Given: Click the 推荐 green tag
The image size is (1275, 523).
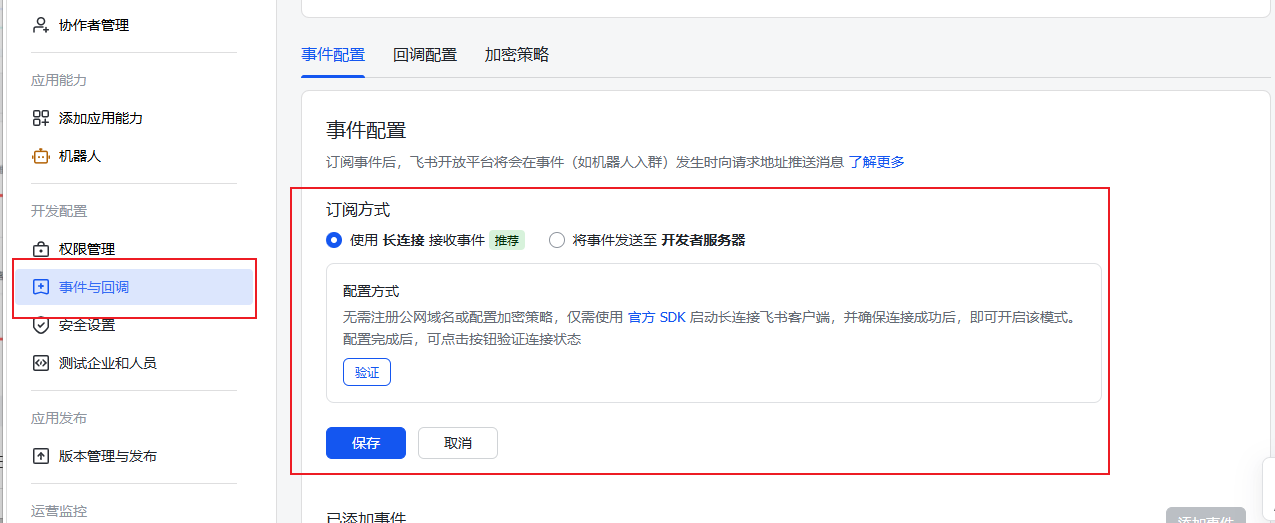Looking at the screenshot, I should point(507,240).
